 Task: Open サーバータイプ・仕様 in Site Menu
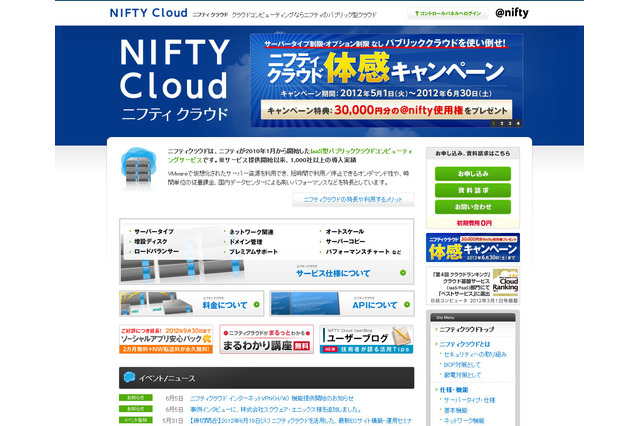pos(469,400)
